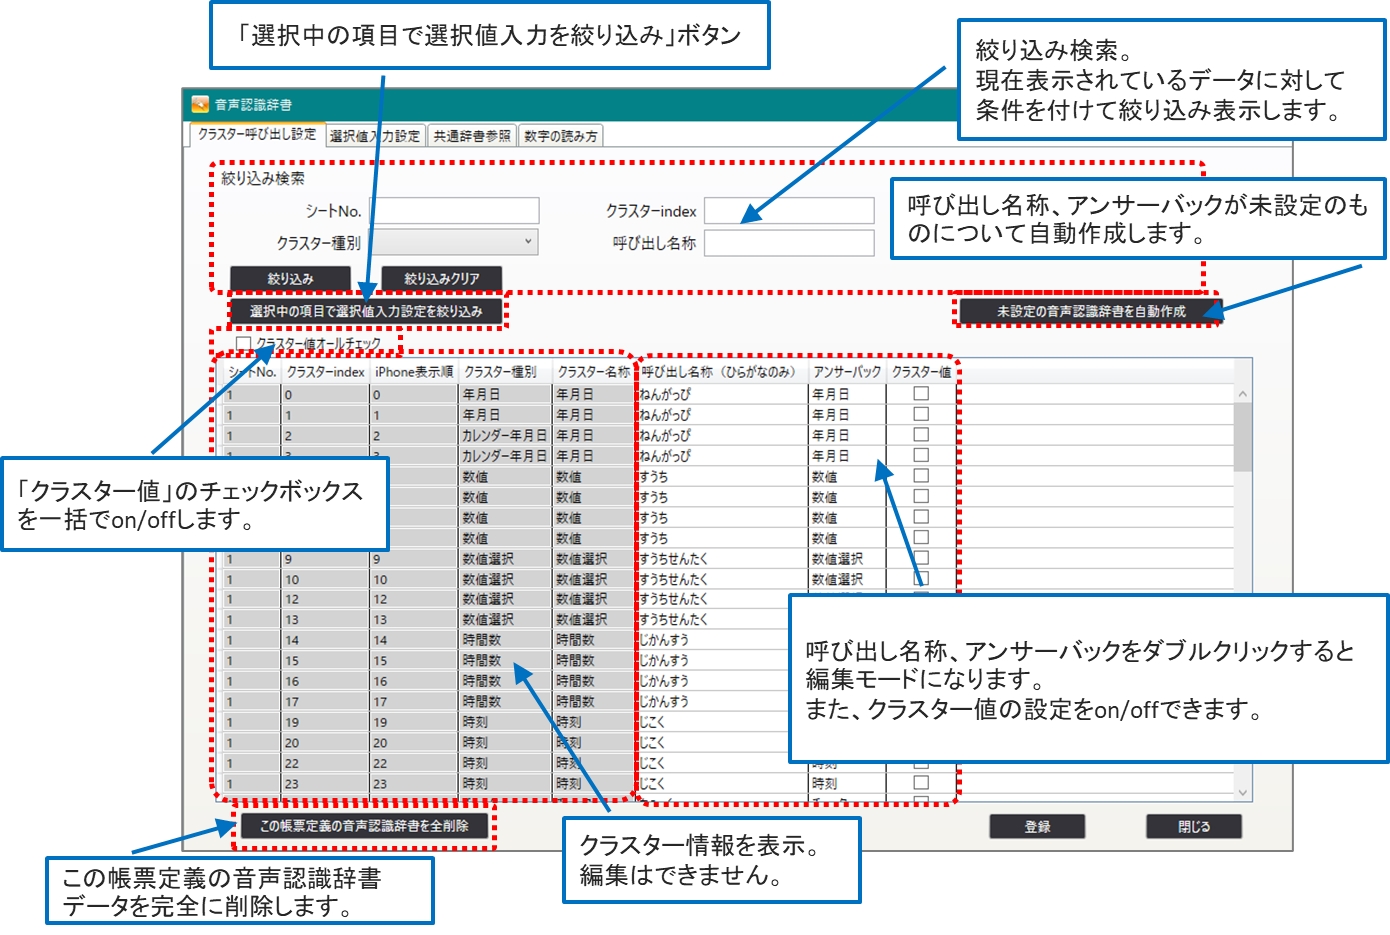This screenshot has height=935, width=1390.
Task: Click アンサーバック cell 年月日 in index 0 row
Action: click(847, 394)
